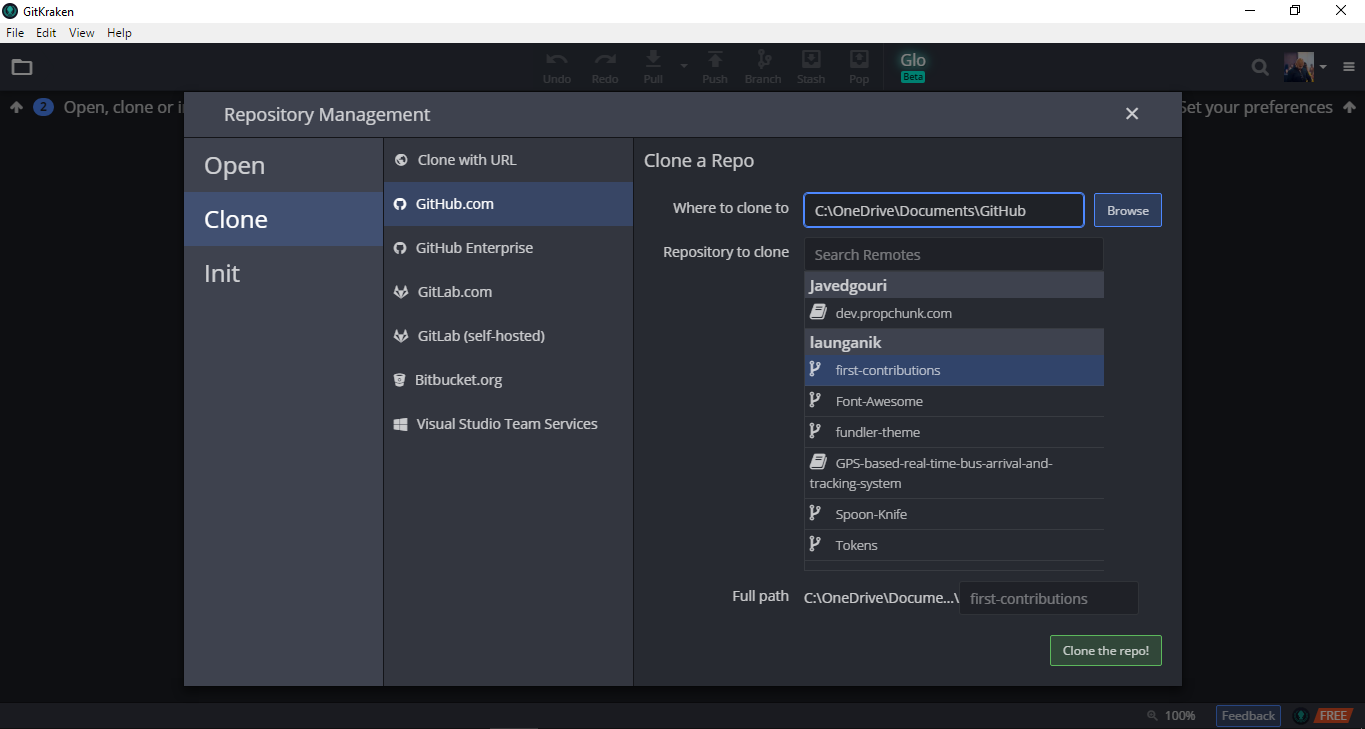Image resolution: width=1365 pixels, height=729 pixels.
Task: Click the globe icon beside Clone with URL
Action: pyautogui.click(x=401, y=160)
